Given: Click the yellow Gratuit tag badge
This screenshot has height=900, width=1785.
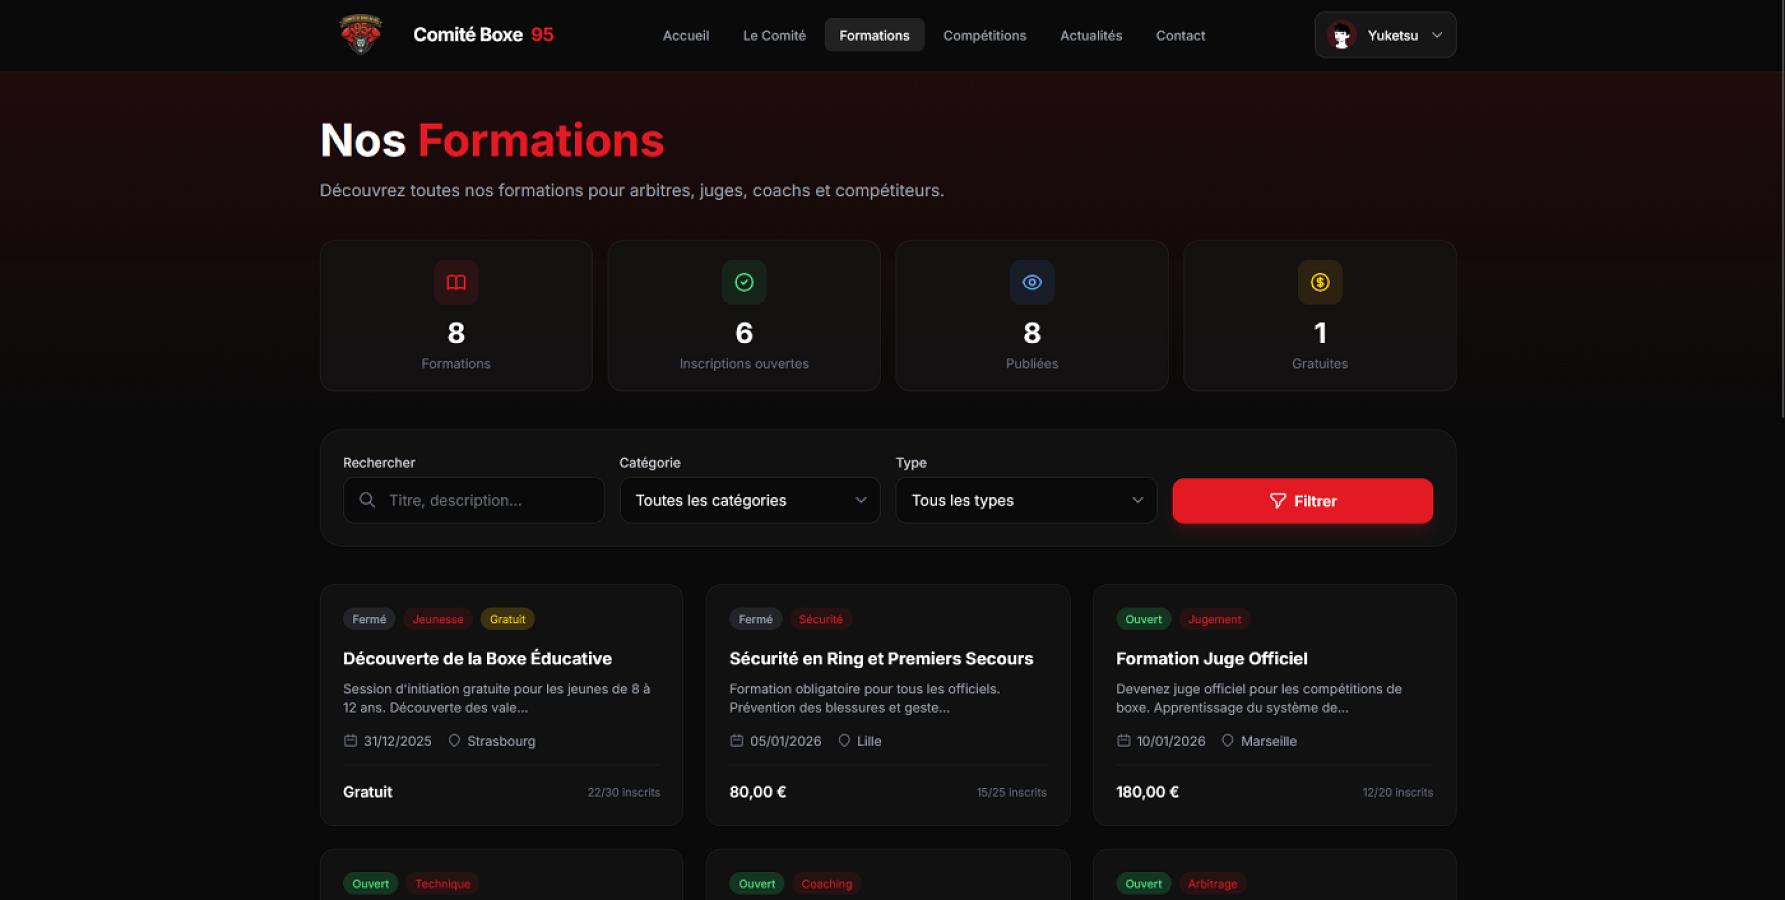Looking at the screenshot, I should tap(507, 619).
